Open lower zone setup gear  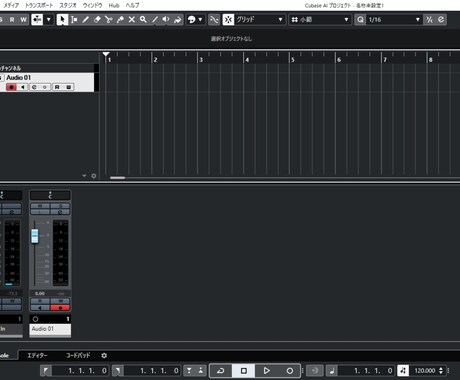click(x=104, y=356)
